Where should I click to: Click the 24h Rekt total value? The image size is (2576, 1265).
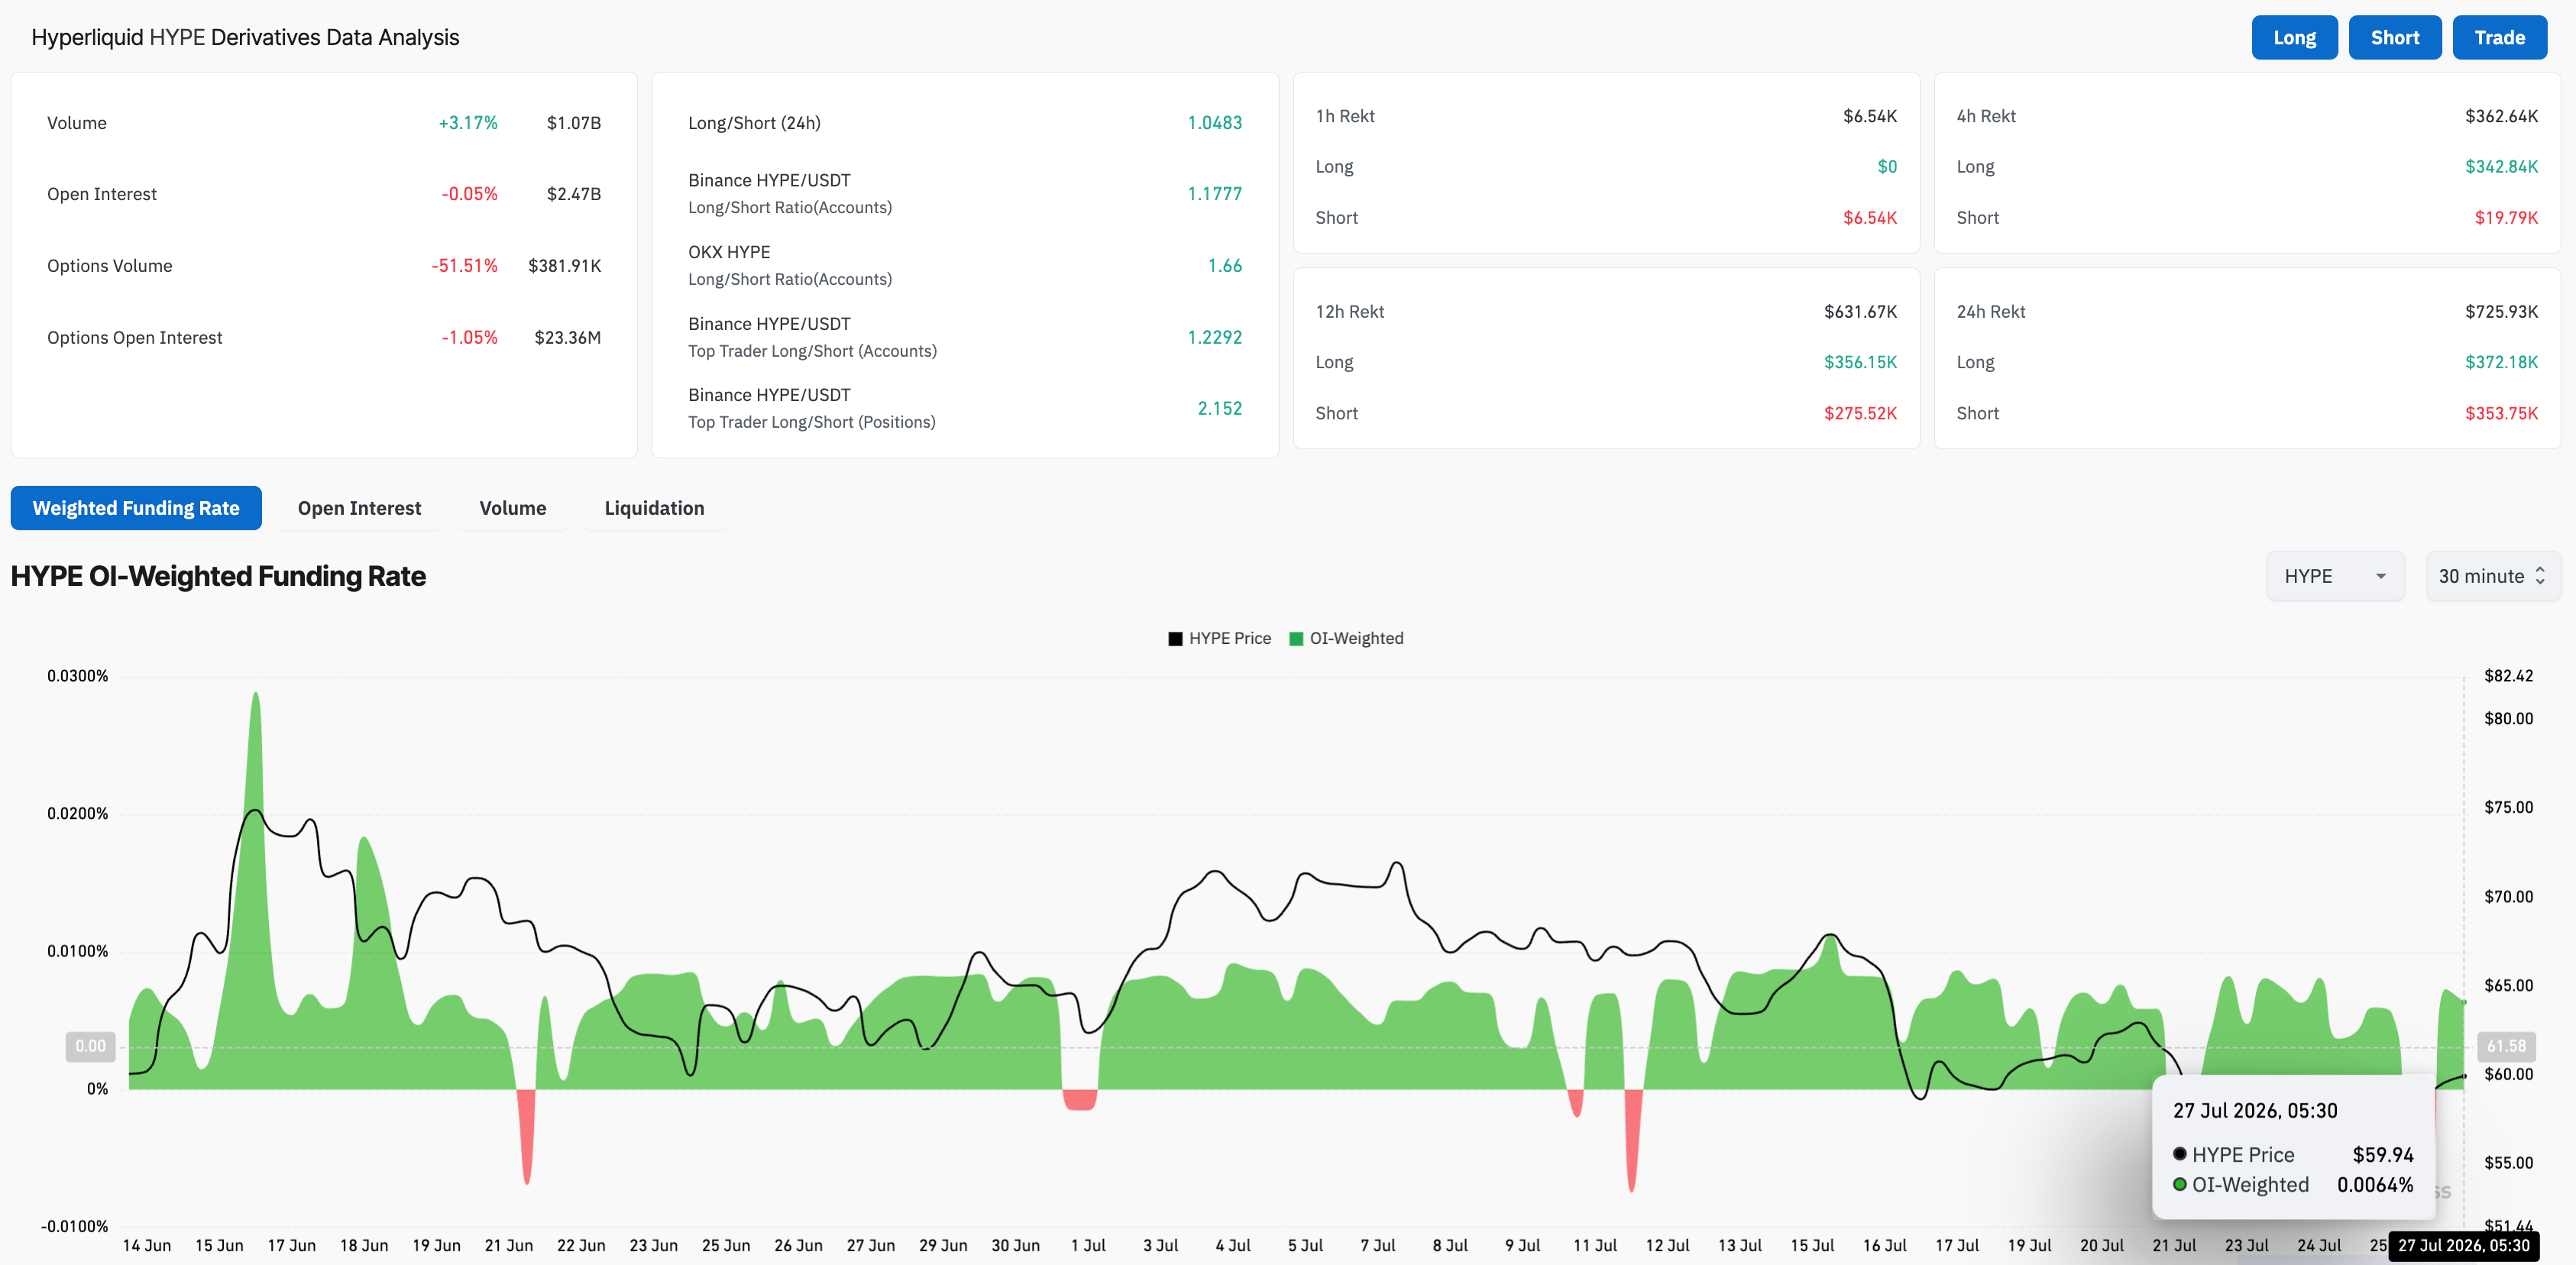click(2501, 312)
